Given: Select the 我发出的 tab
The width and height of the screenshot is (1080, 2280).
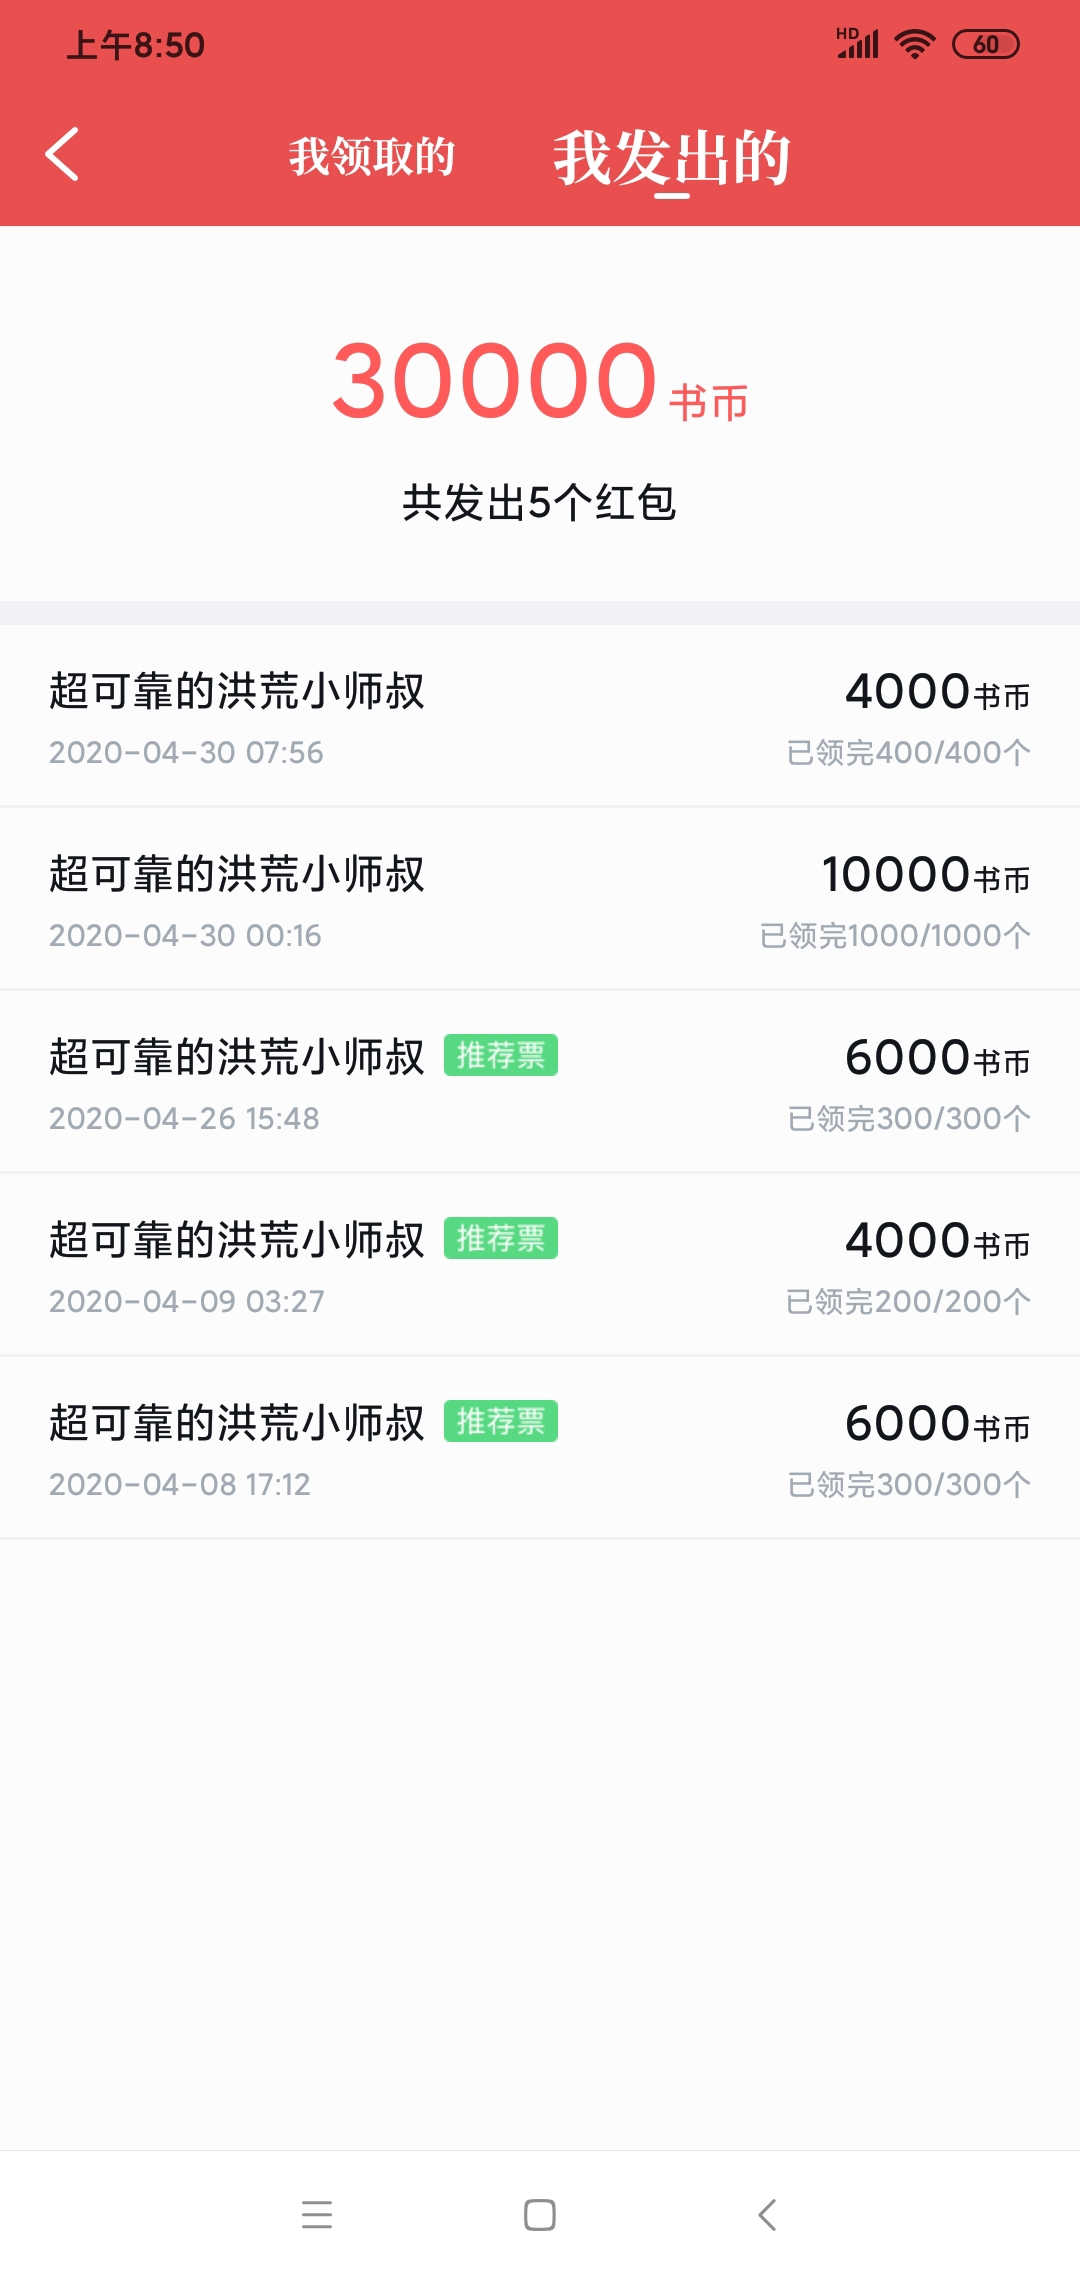Looking at the screenshot, I should click(x=672, y=157).
